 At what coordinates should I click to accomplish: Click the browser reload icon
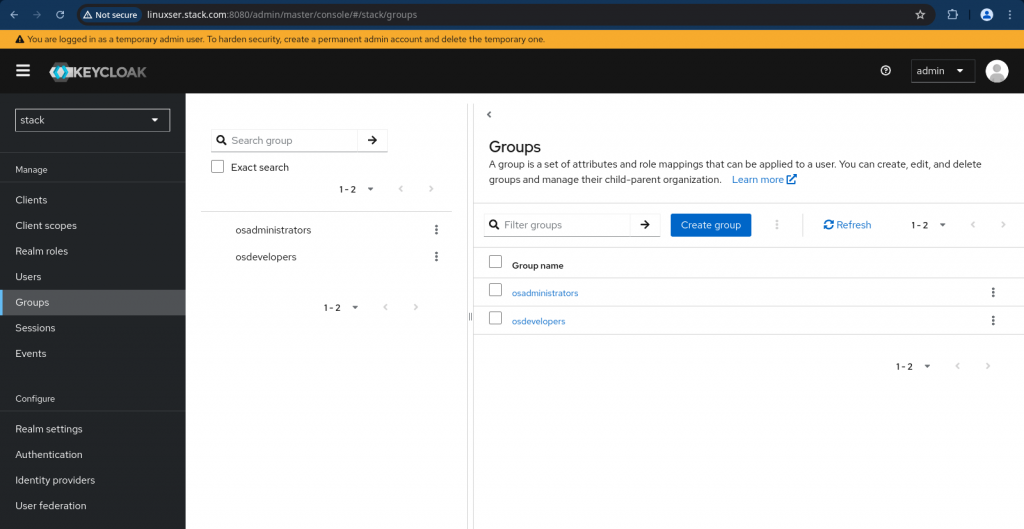coord(60,15)
